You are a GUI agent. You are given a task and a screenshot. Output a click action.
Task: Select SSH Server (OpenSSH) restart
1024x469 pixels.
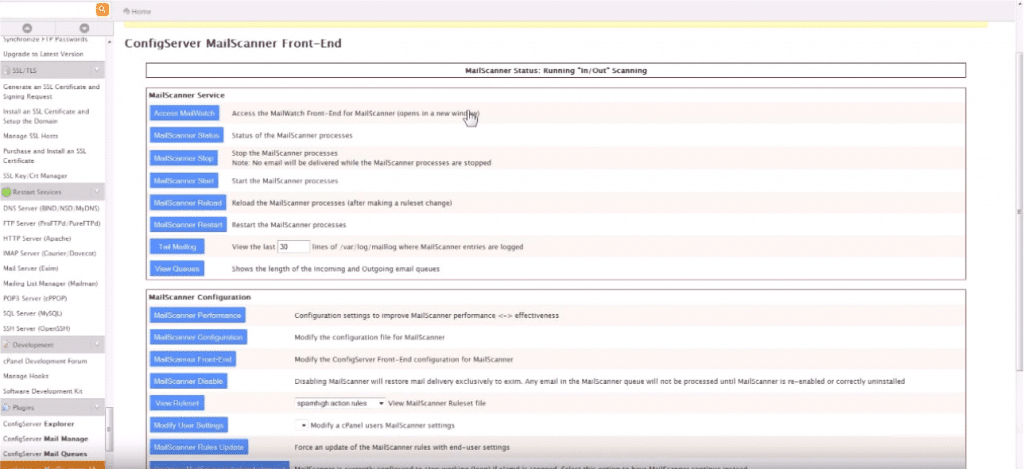37,329
